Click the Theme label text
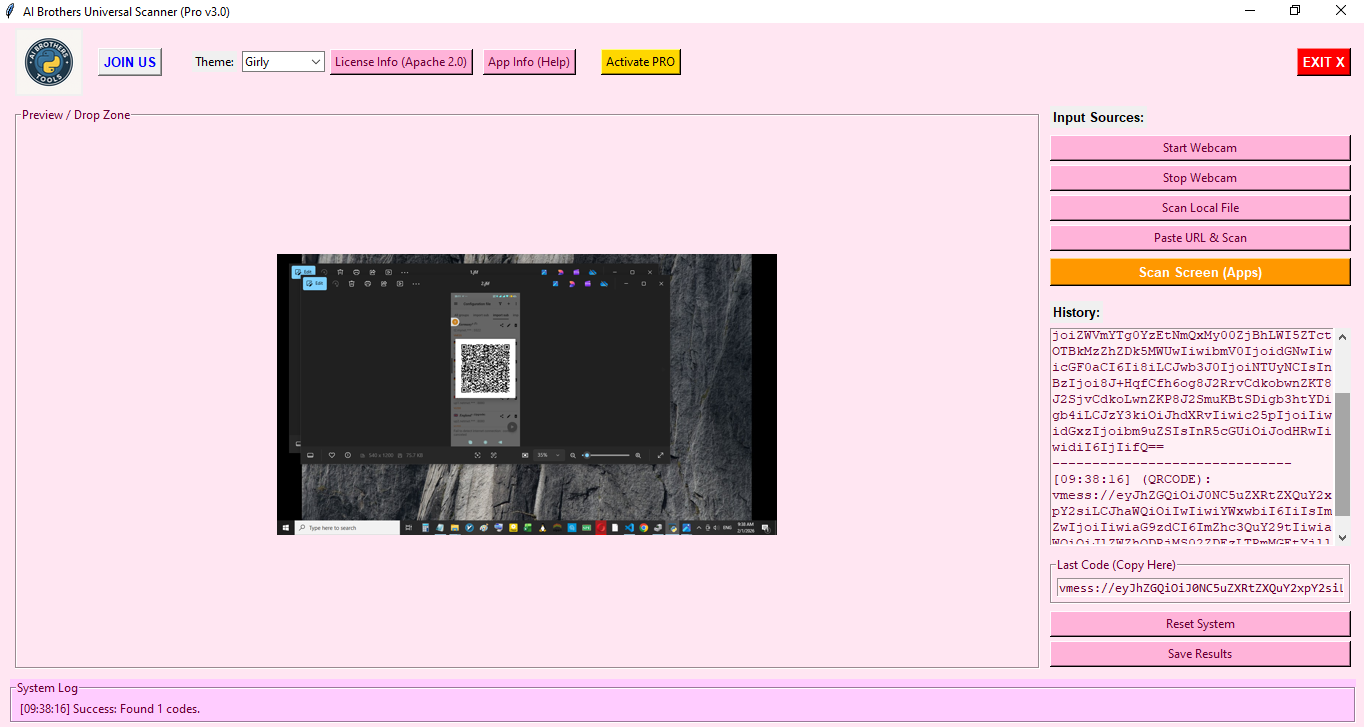 (x=214, y=62)
